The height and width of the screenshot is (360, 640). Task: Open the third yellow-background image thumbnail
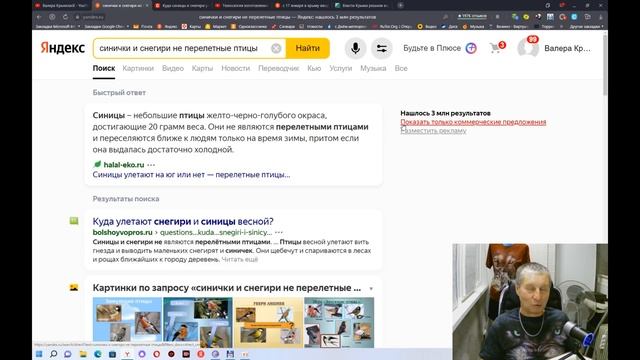(x=269, y=322)
